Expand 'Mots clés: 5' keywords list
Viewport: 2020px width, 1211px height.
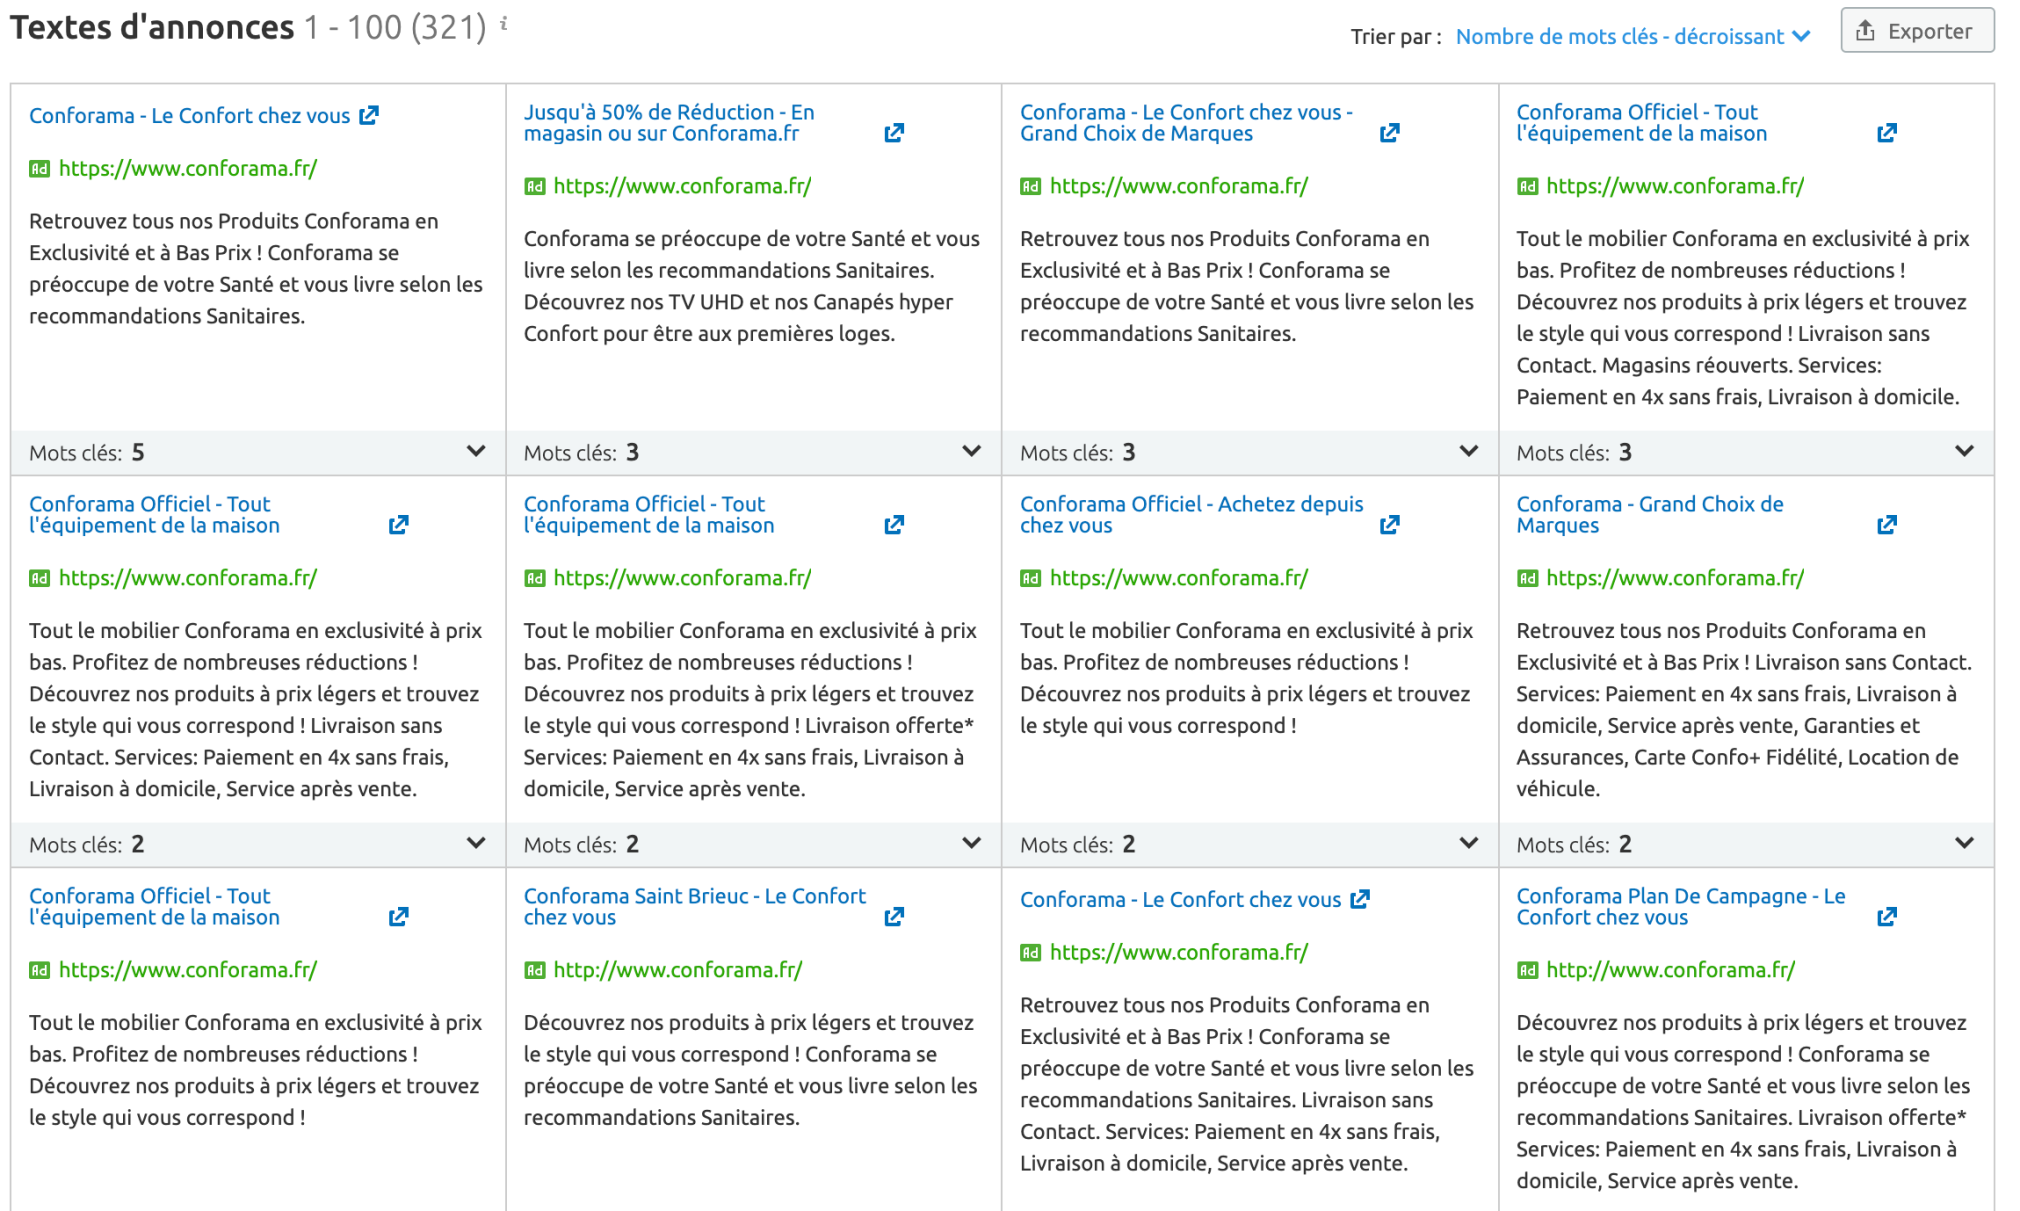[x=476, y=452]
